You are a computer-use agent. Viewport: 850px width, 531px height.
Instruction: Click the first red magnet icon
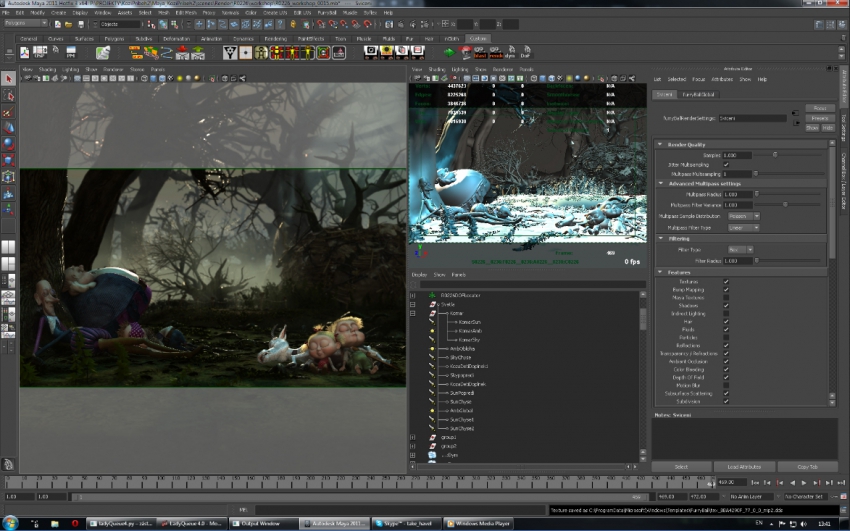321,24
